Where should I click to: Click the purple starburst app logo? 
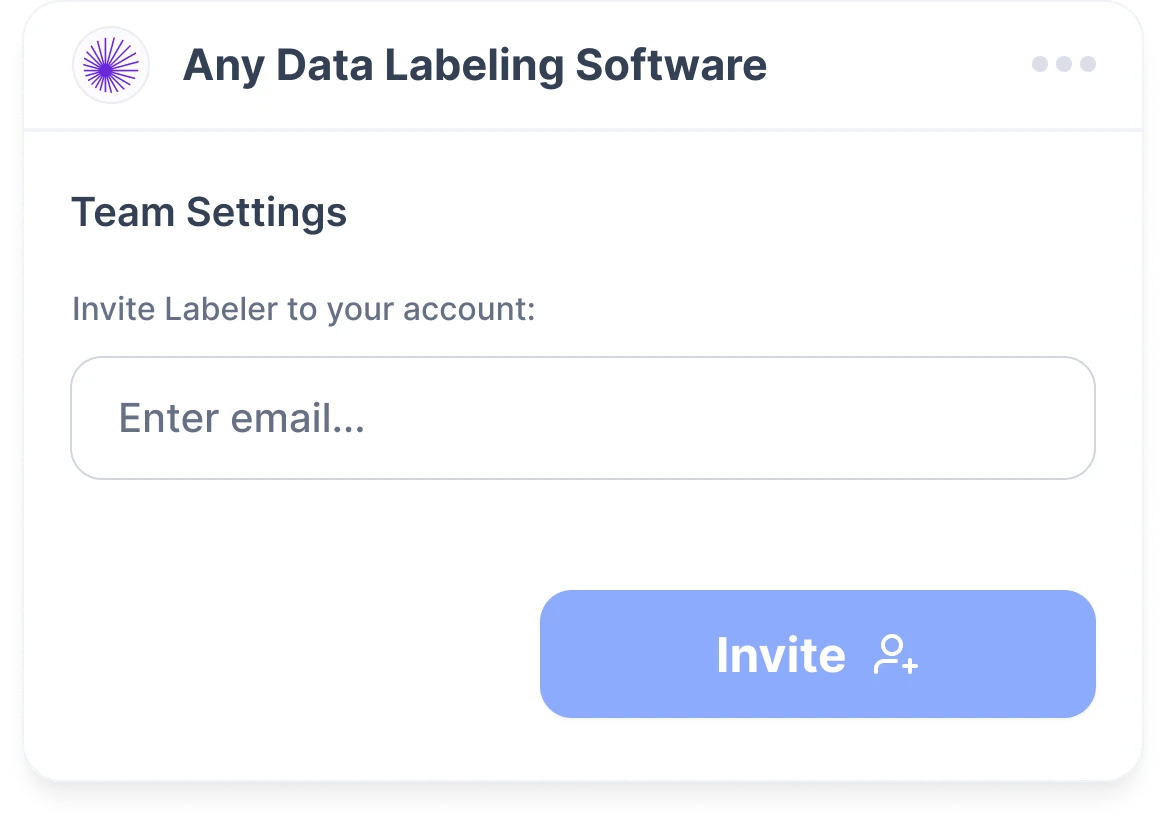pyautogui.click(x=111, y=65)
